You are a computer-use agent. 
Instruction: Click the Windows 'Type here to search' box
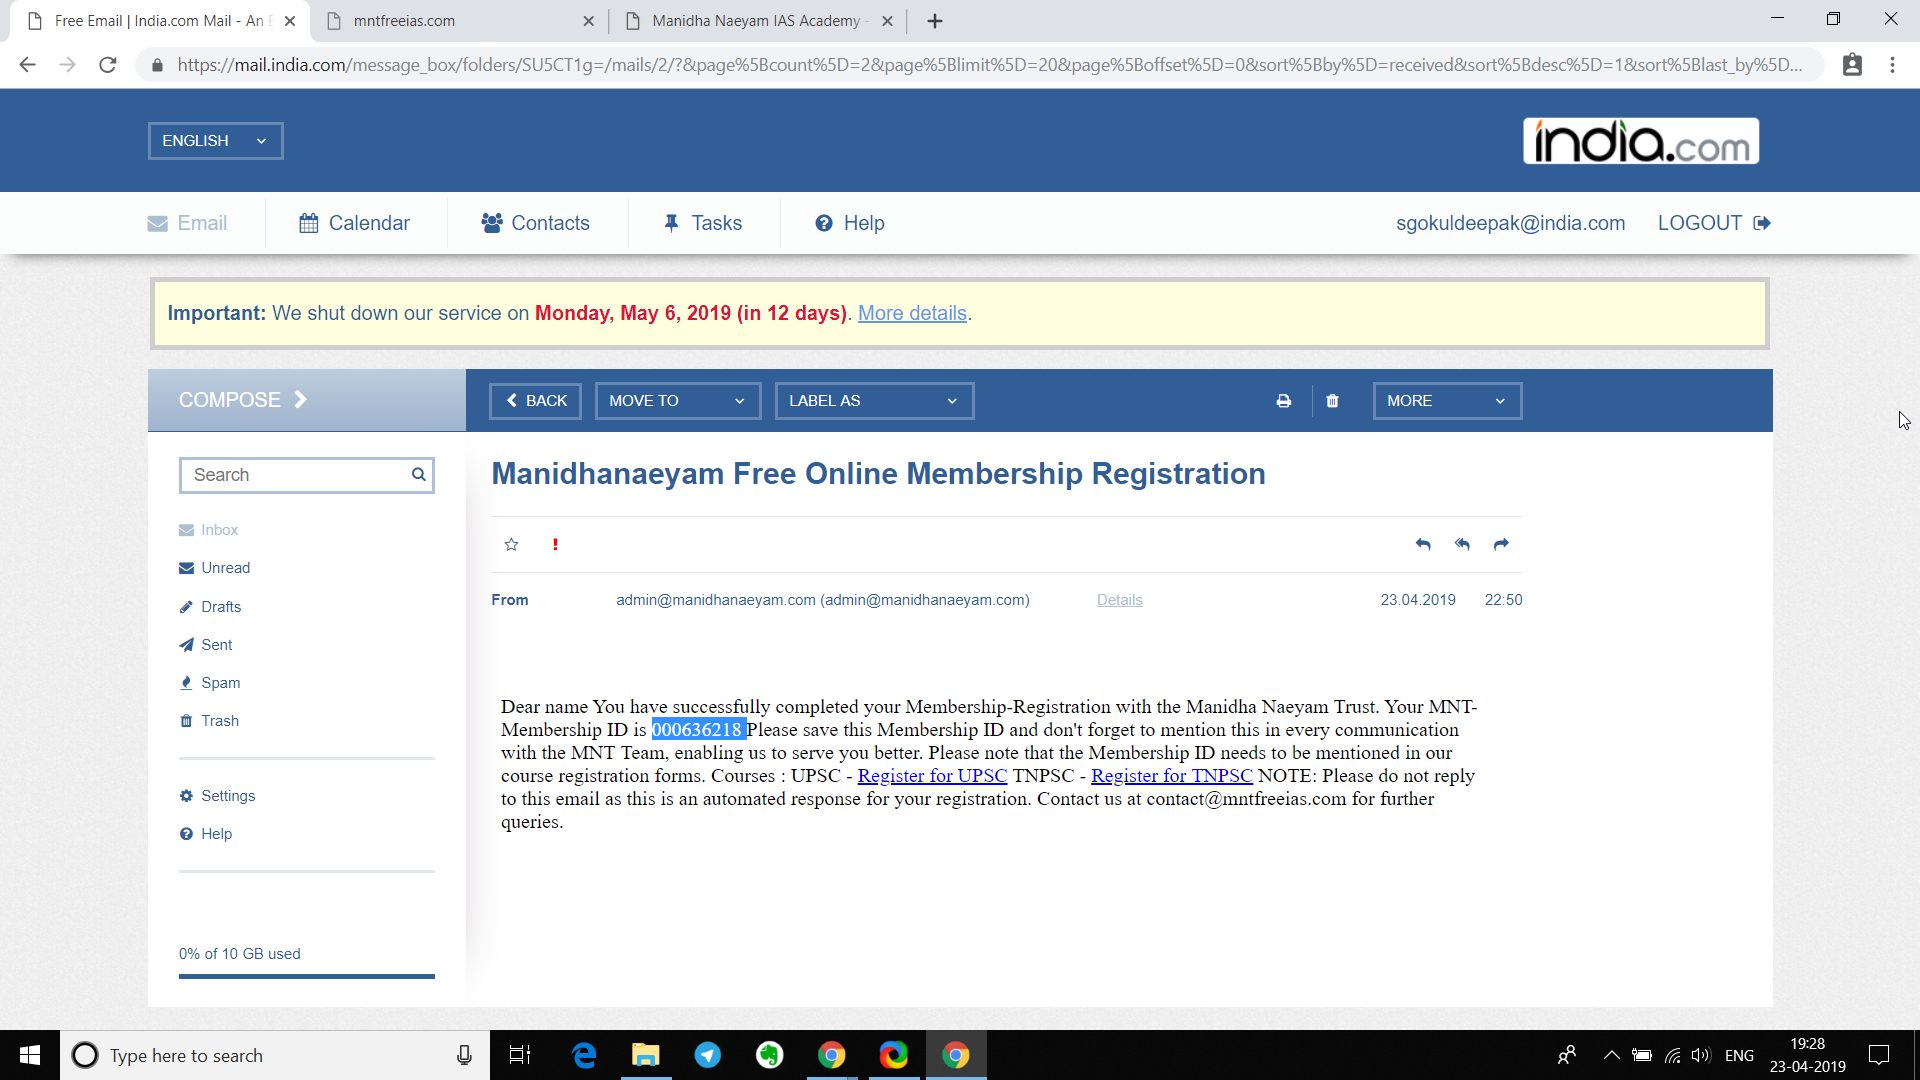pos(275,1055)
